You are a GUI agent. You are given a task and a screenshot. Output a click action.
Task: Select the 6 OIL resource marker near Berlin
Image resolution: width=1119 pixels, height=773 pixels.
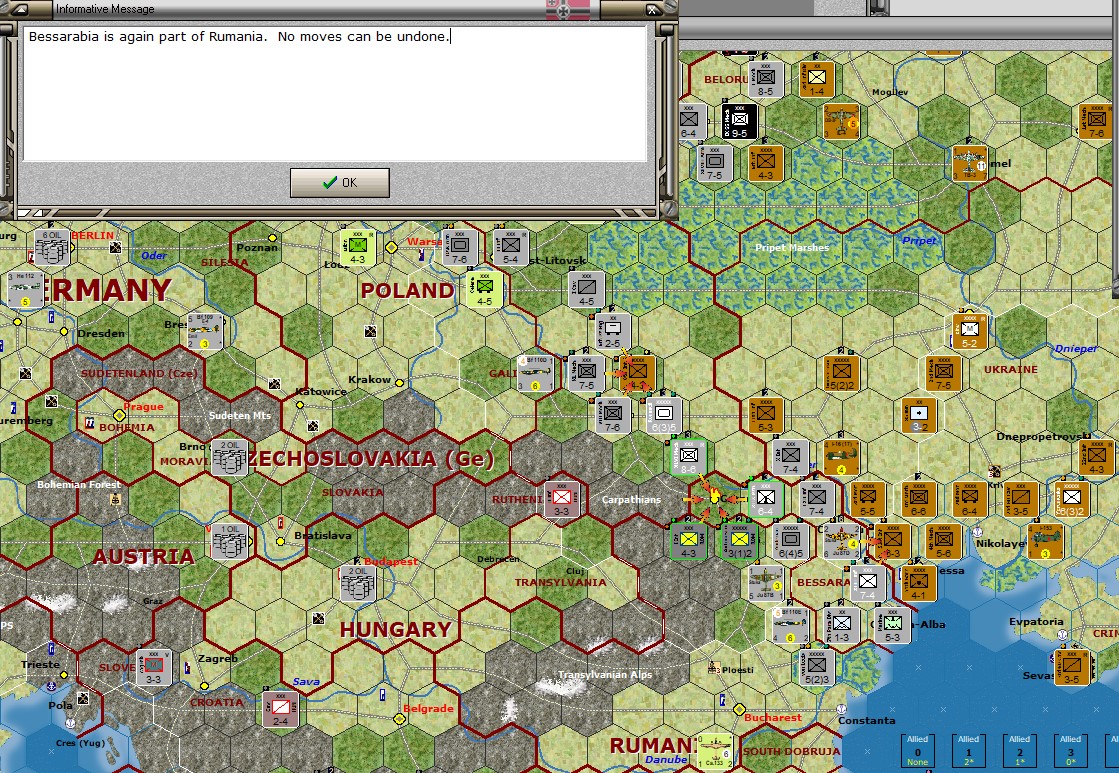tap(51, 248)
